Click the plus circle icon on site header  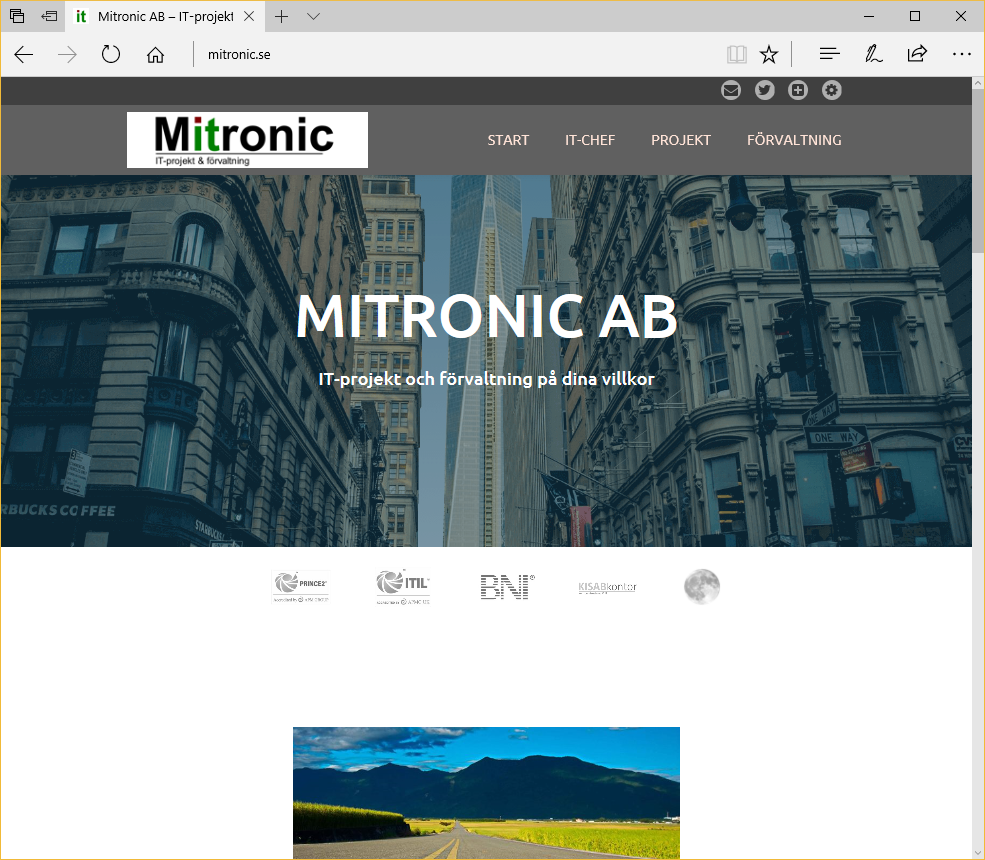(798, 90)
